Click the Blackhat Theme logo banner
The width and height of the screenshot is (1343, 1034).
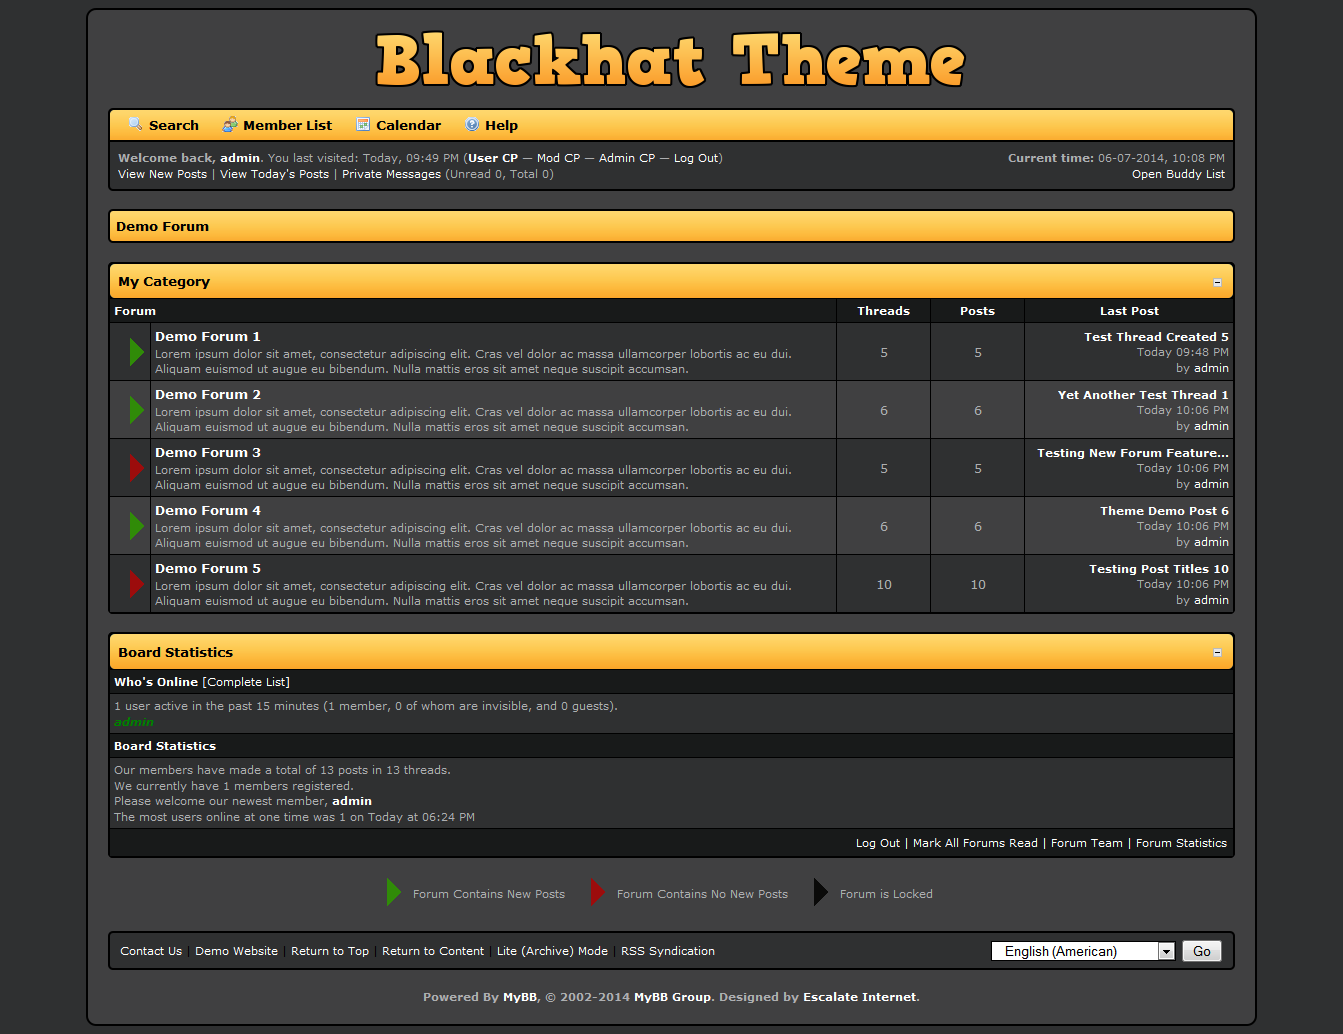pos(670,60)
